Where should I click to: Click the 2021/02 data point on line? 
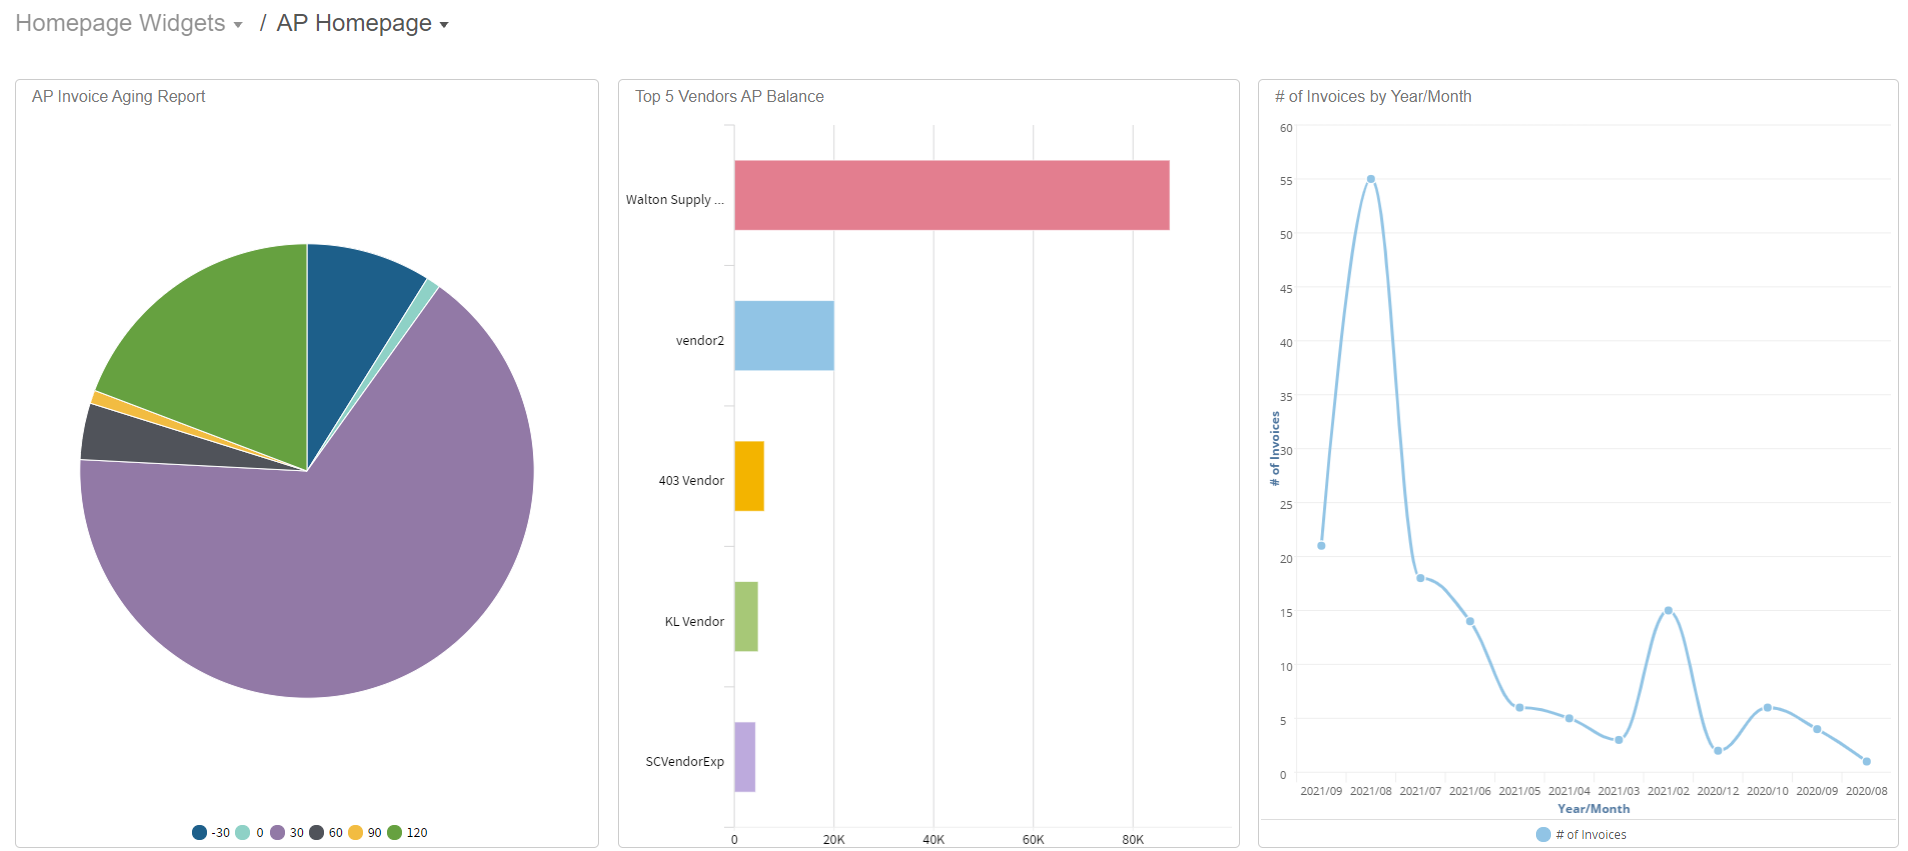coord(1668,610)
